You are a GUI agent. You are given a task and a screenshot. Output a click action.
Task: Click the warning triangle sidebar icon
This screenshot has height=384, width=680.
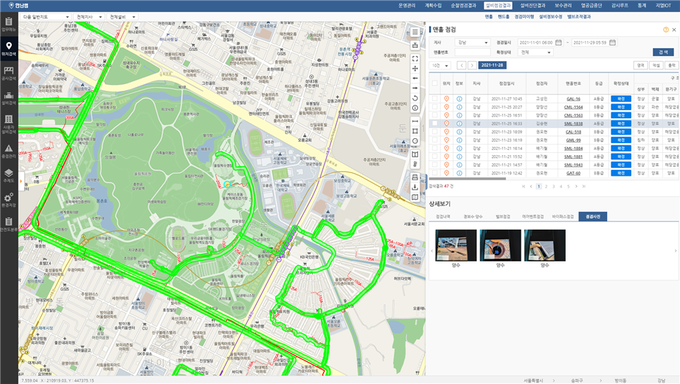(9, 151)
